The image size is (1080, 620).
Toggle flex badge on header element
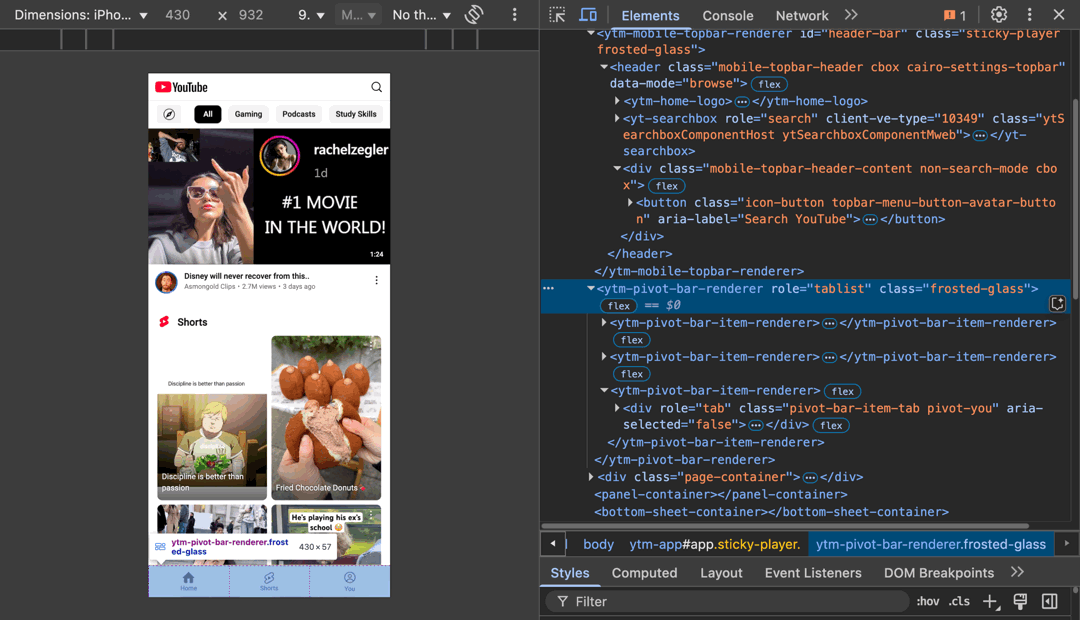[769, 84]
